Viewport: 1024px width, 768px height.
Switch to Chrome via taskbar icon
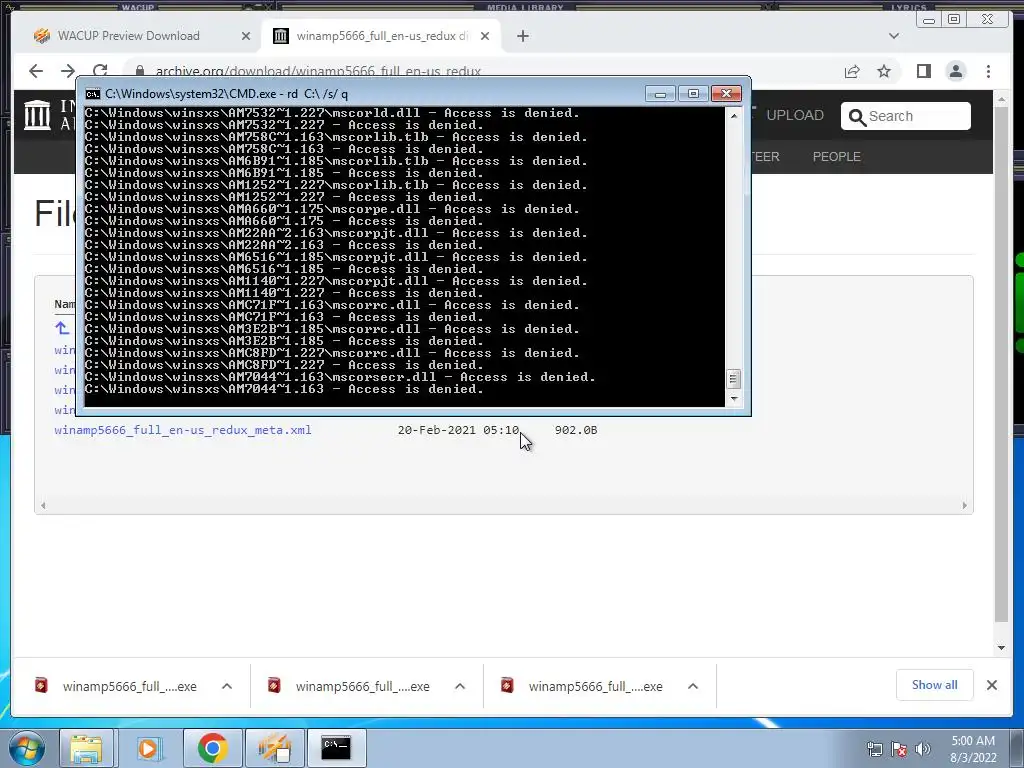pyautogui.click(x=212, y=748)
